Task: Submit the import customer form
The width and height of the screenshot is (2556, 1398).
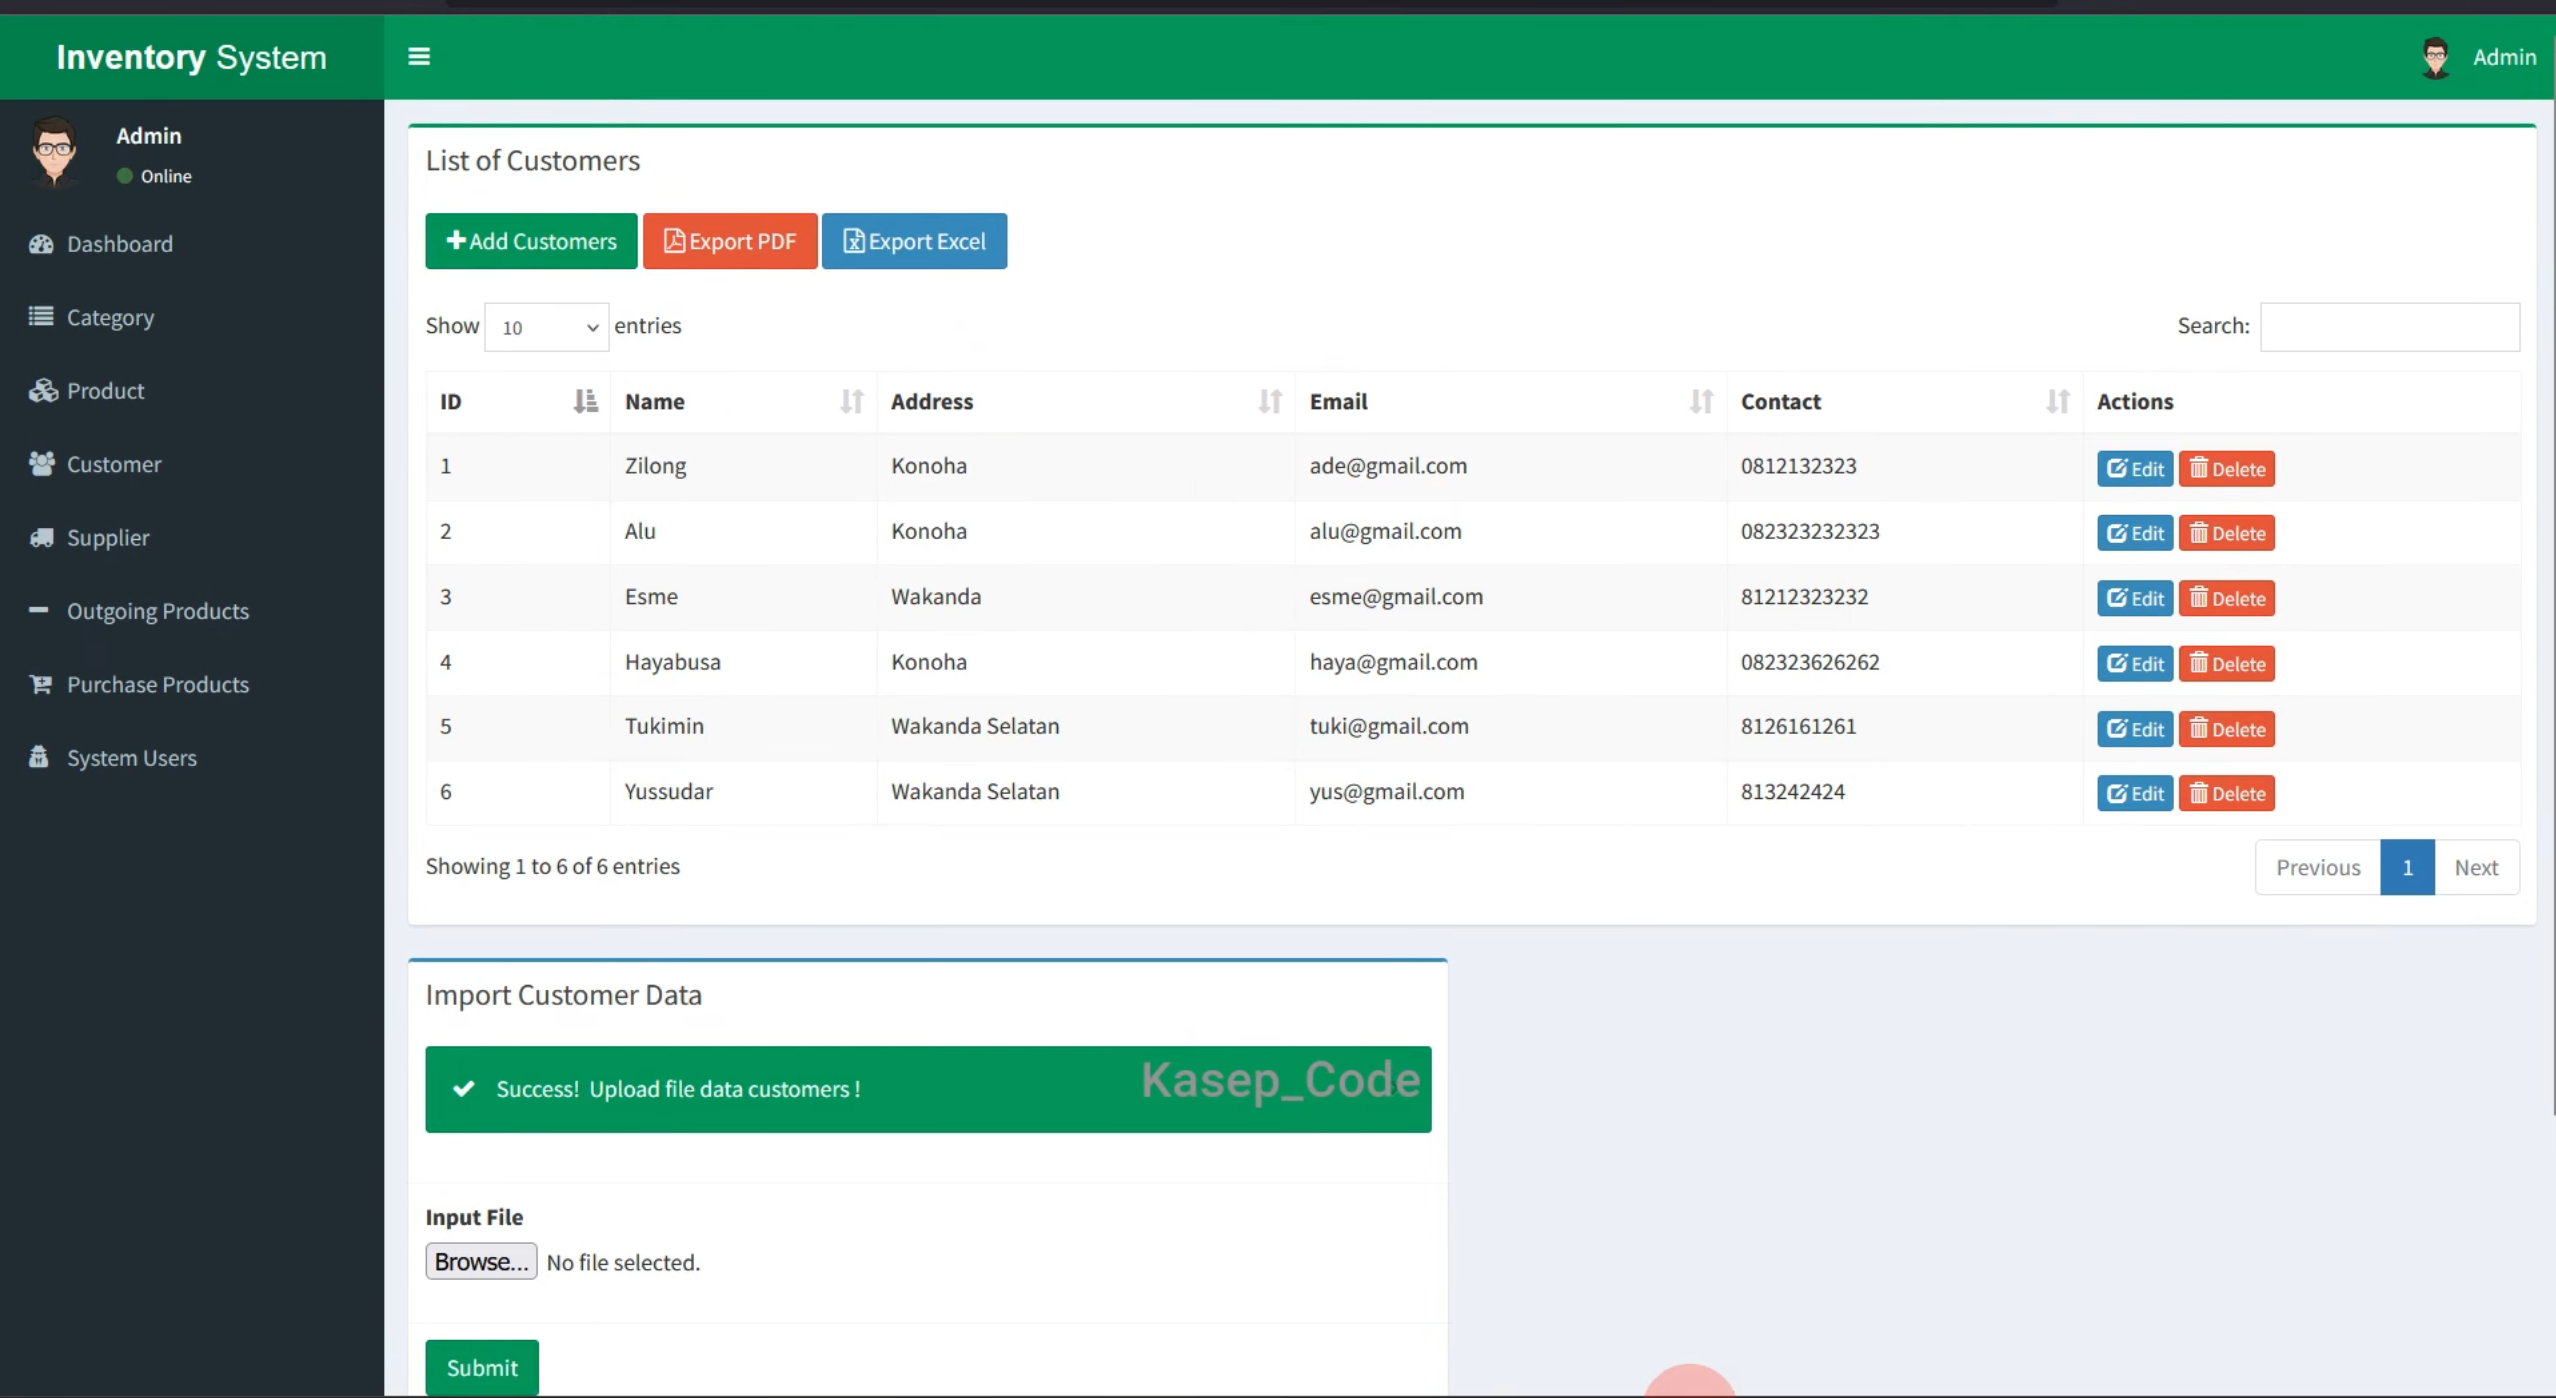Action: [x=482, y=1367]
